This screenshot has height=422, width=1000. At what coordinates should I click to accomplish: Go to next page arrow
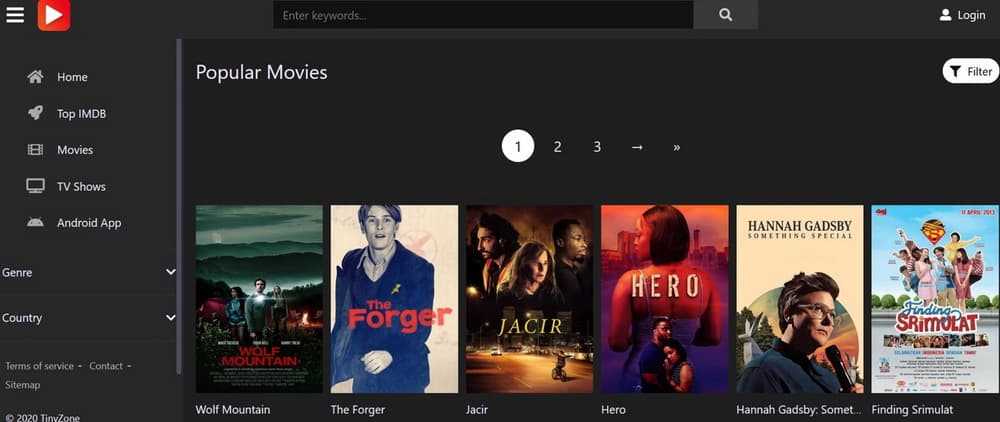[637, 147]
